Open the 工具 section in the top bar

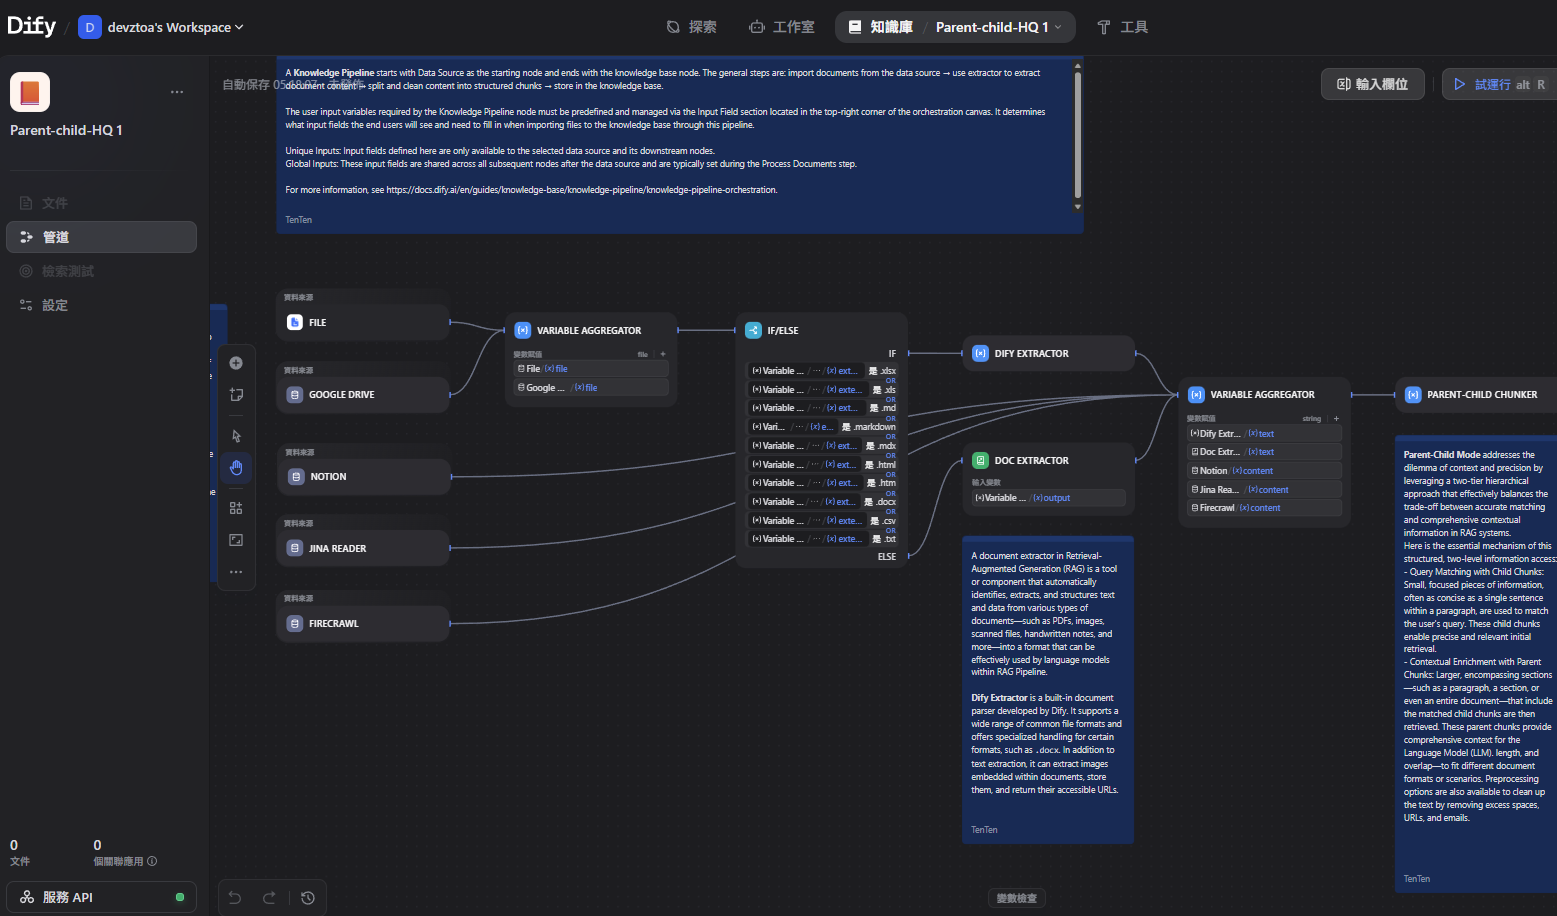click(1122, 27)
